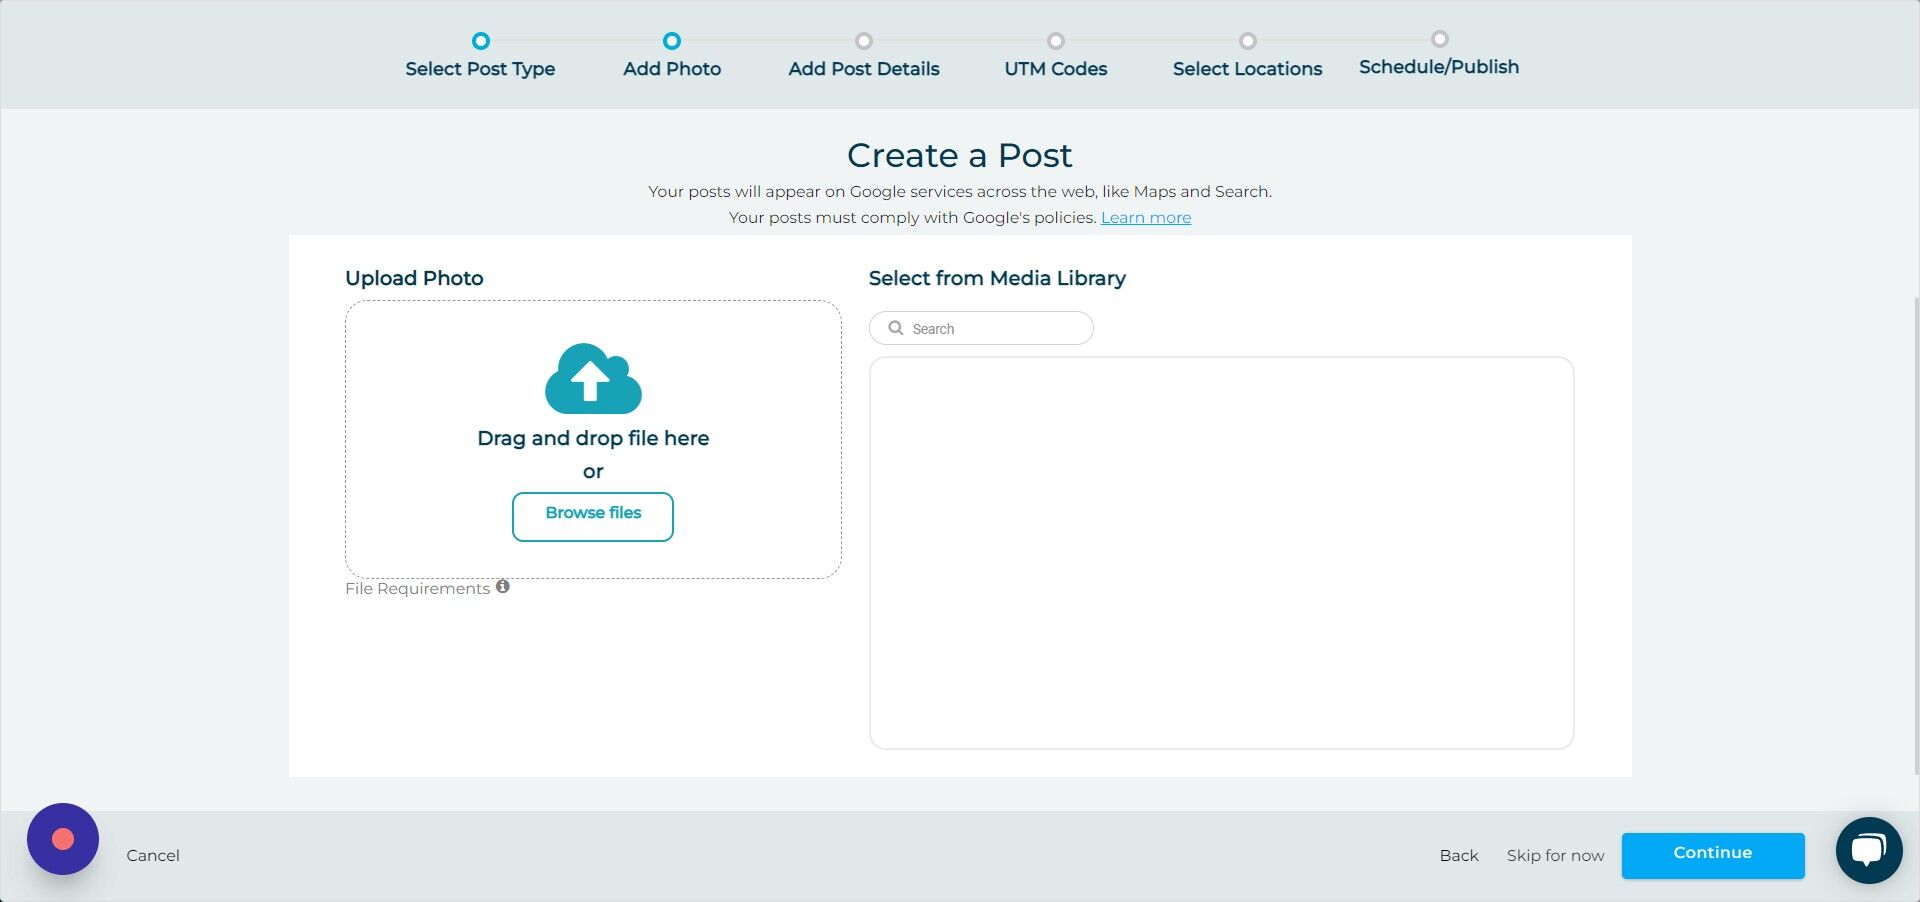1920x902 pixels.
Task: Open the File Requirements info icon
Action: (503, 587)
